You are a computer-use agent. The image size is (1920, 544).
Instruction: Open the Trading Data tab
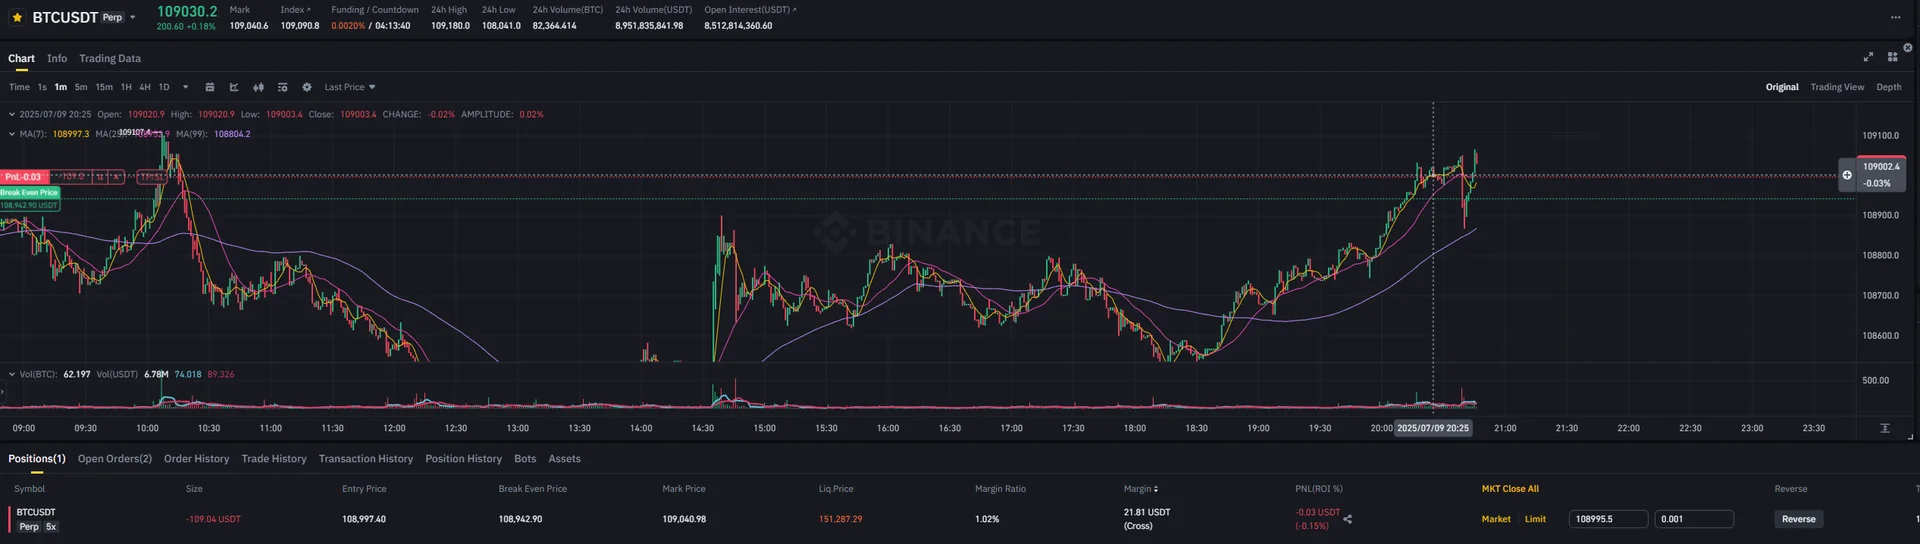tap(110, 58)
